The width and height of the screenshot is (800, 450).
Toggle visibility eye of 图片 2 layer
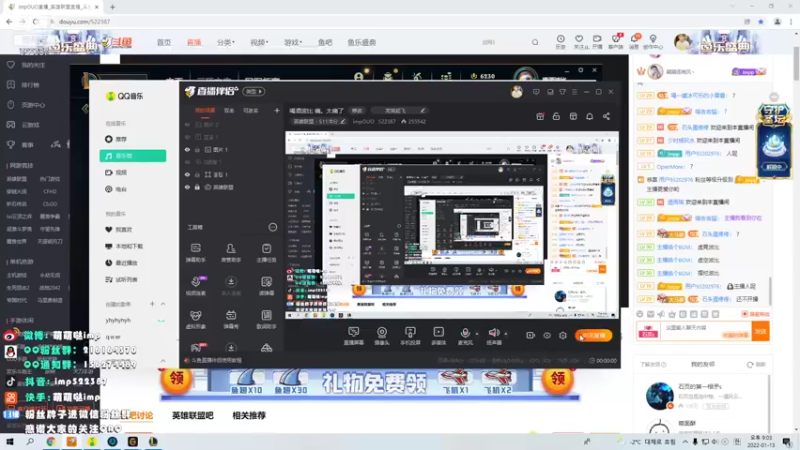coord(187,125)
